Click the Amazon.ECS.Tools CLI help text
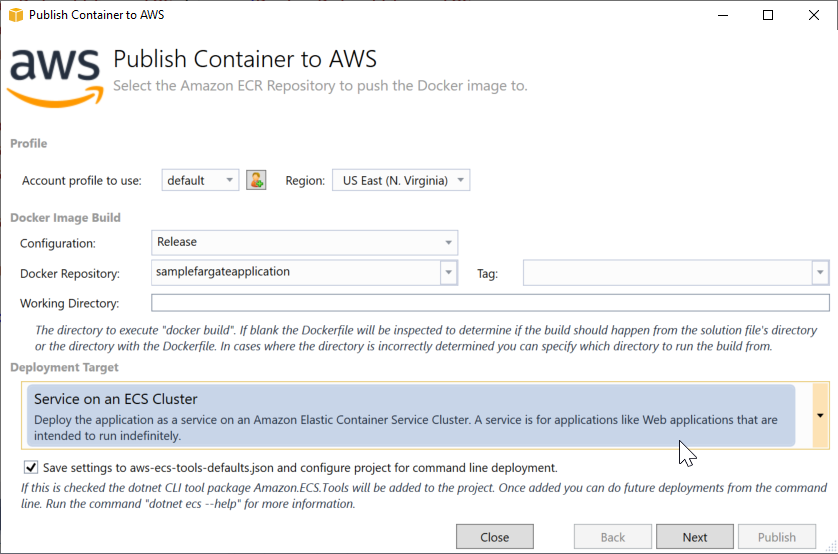This screenshot has height=554, width=838. [x=424, y=496]
